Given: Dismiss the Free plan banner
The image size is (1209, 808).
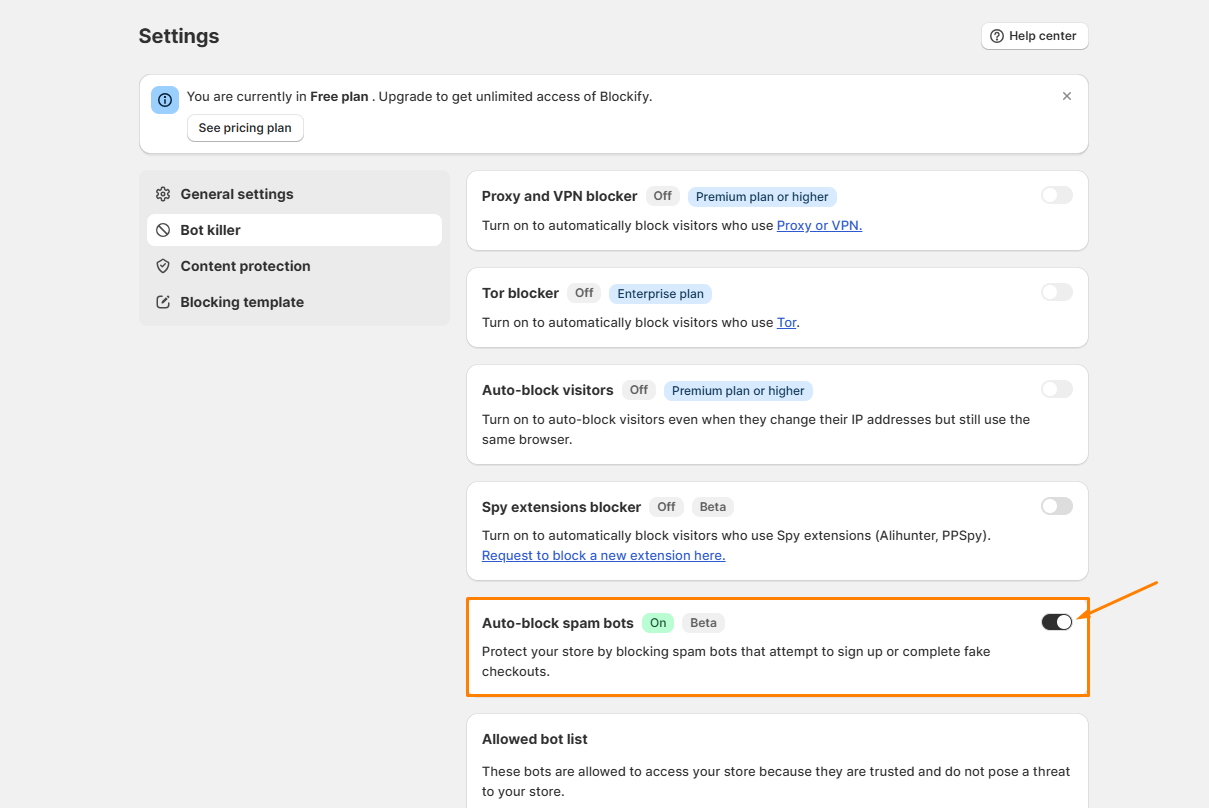Looking at the screenshot, I should tap(1066, 96).
